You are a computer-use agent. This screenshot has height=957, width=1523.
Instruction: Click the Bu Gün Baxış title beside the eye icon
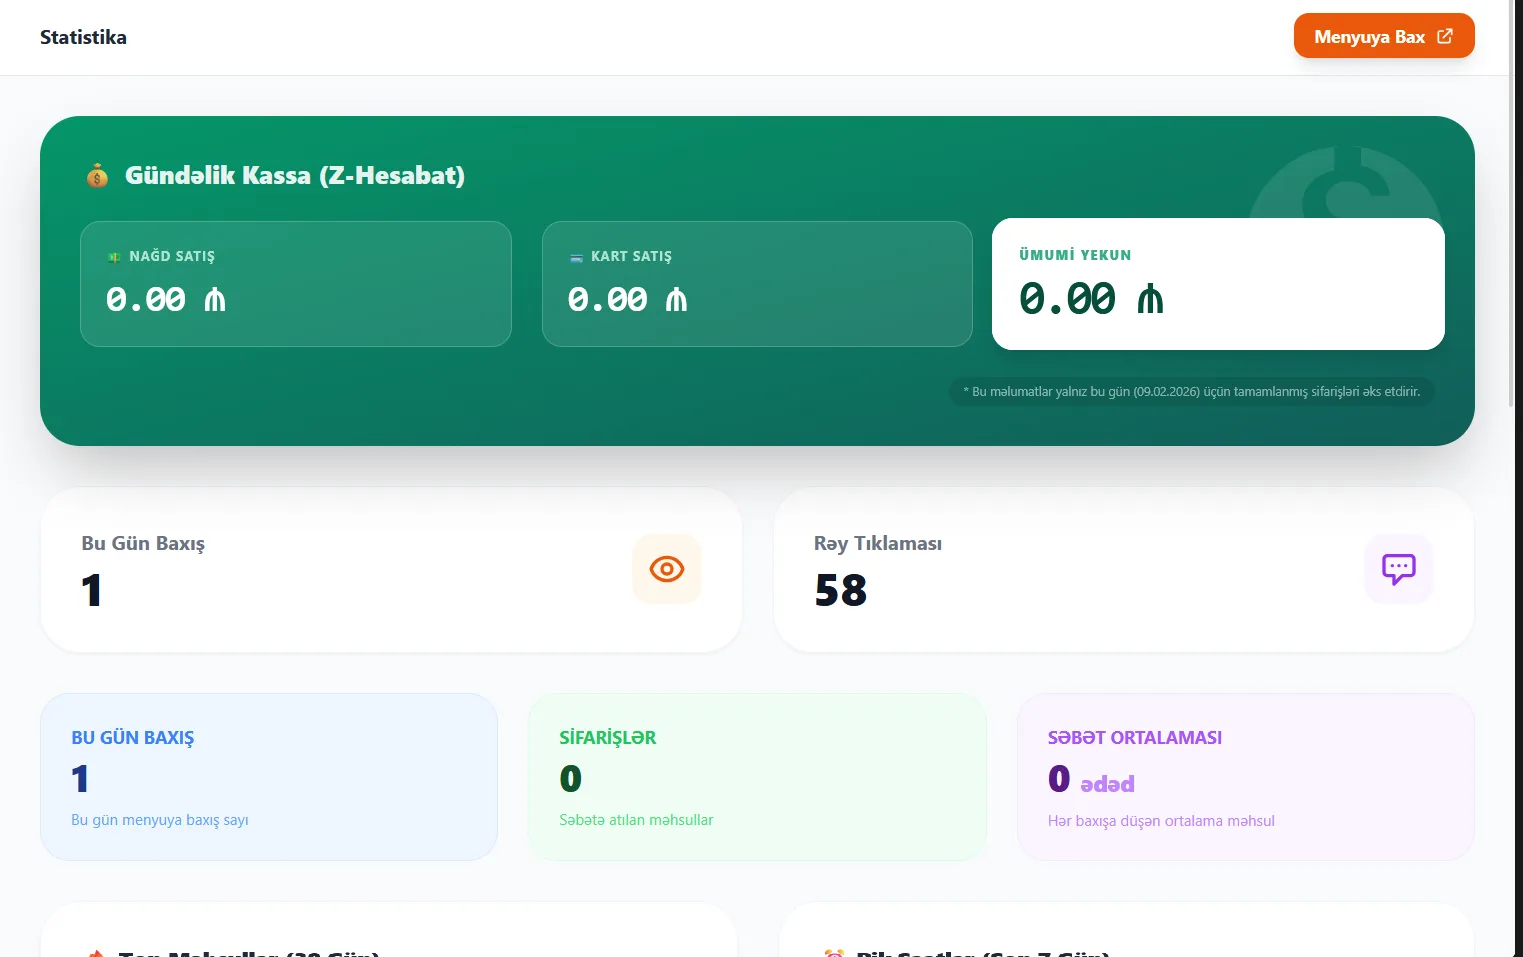pos(143,543)
